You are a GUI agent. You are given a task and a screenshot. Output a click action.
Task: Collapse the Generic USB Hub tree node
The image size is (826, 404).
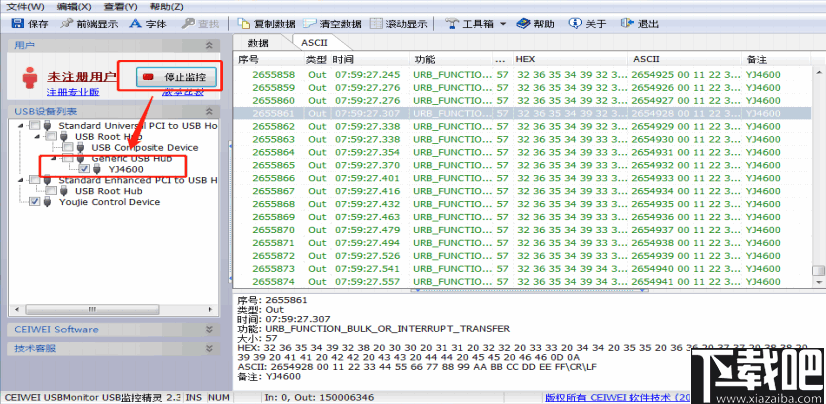pyautogui.click(x=54, y=158)
